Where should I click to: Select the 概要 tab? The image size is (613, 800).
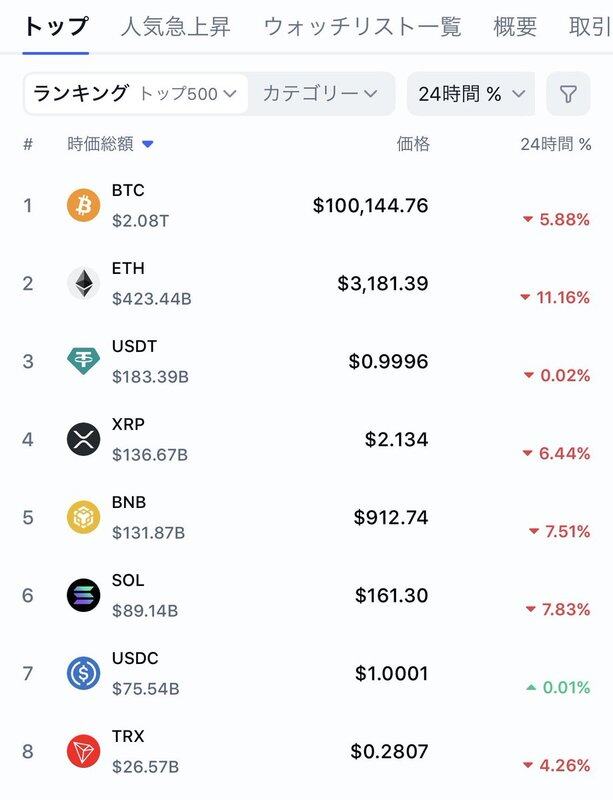[515, 26]
